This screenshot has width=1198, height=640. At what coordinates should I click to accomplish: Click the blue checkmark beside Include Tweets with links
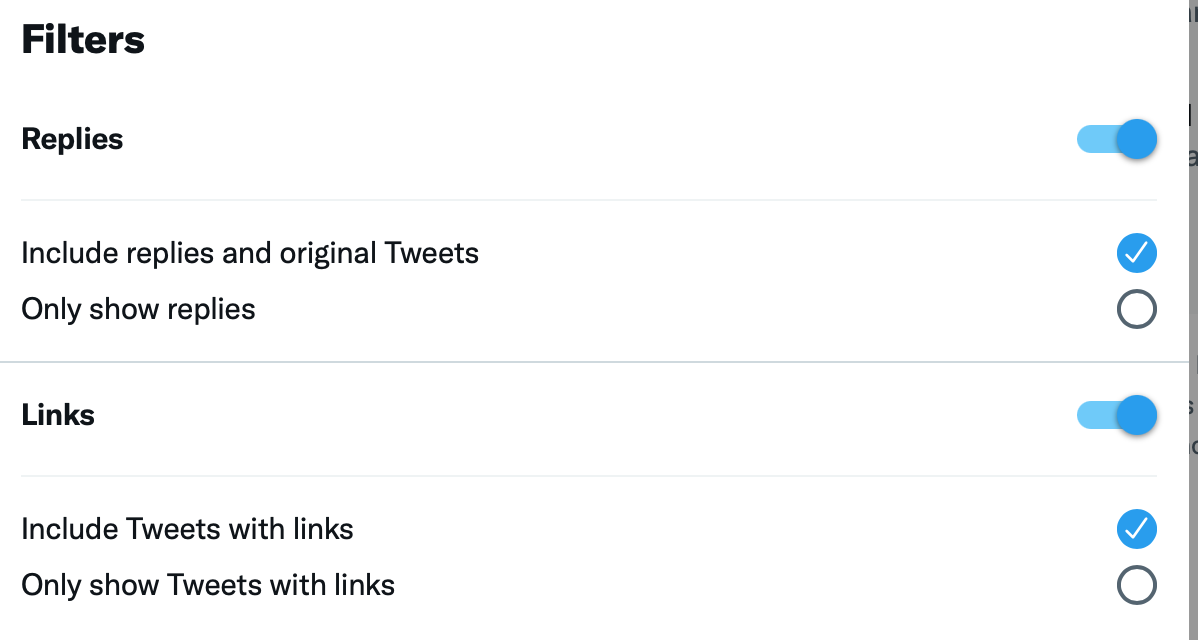point(1136,529)
